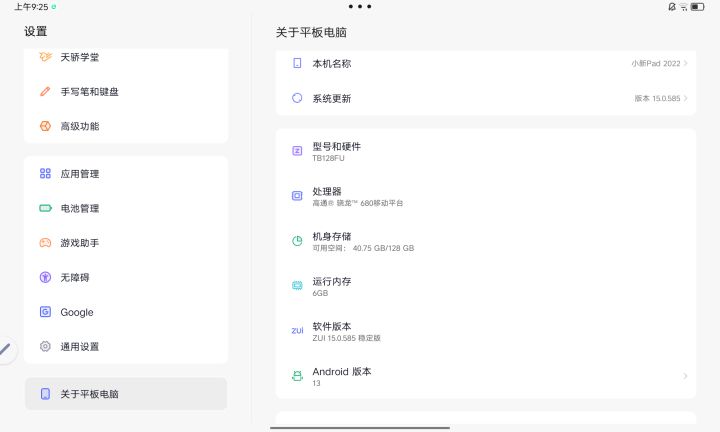This screenshot has width=720, height=432.
Task: Tap the Google G icon
Action: (45, 312)
